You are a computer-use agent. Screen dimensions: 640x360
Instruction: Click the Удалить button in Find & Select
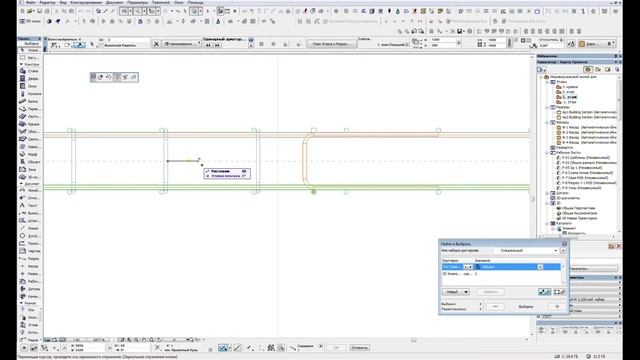coord(490,292)
